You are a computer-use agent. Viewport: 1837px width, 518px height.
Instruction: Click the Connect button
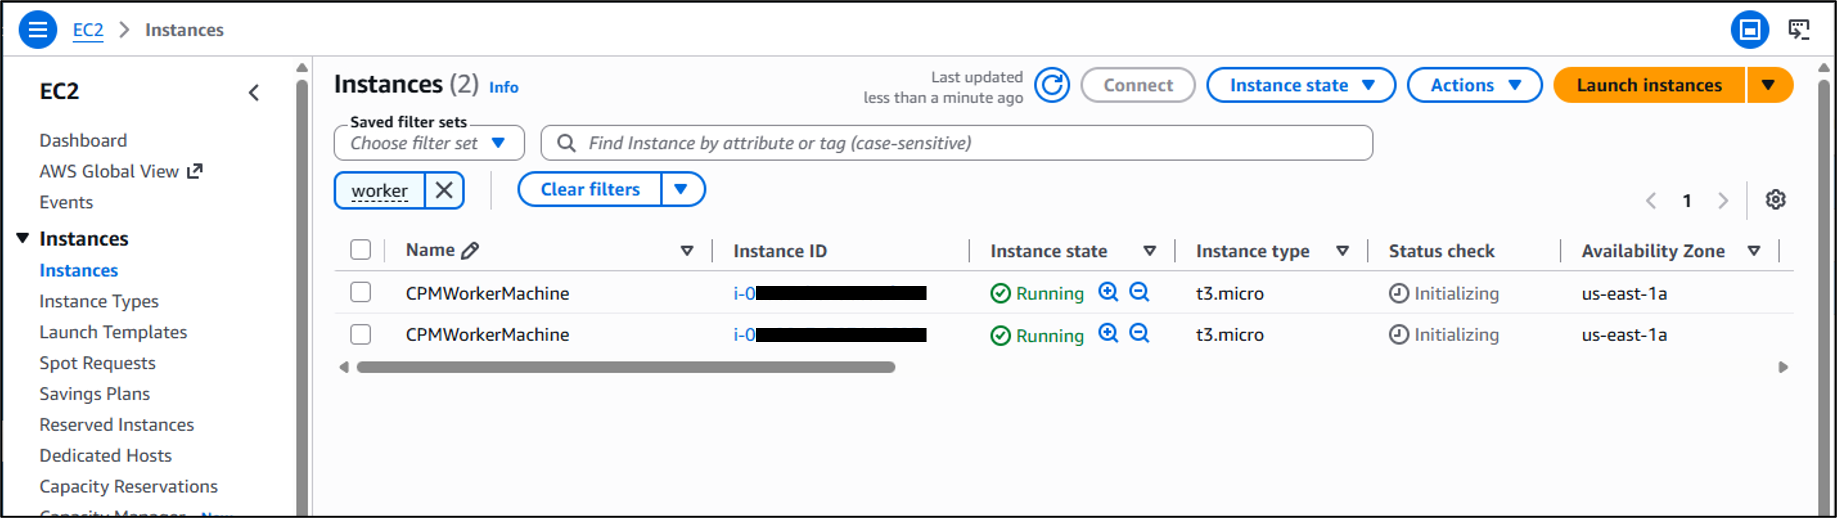1138,85
